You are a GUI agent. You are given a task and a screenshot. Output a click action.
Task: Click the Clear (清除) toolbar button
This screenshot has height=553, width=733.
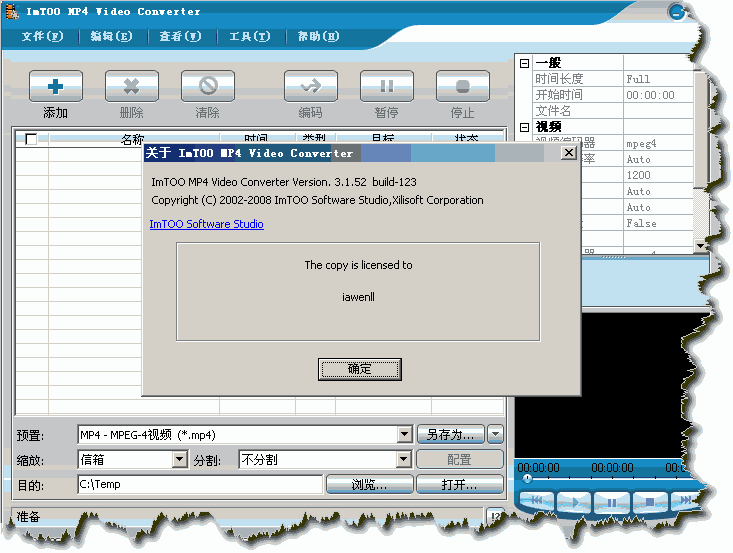point(208,86)
